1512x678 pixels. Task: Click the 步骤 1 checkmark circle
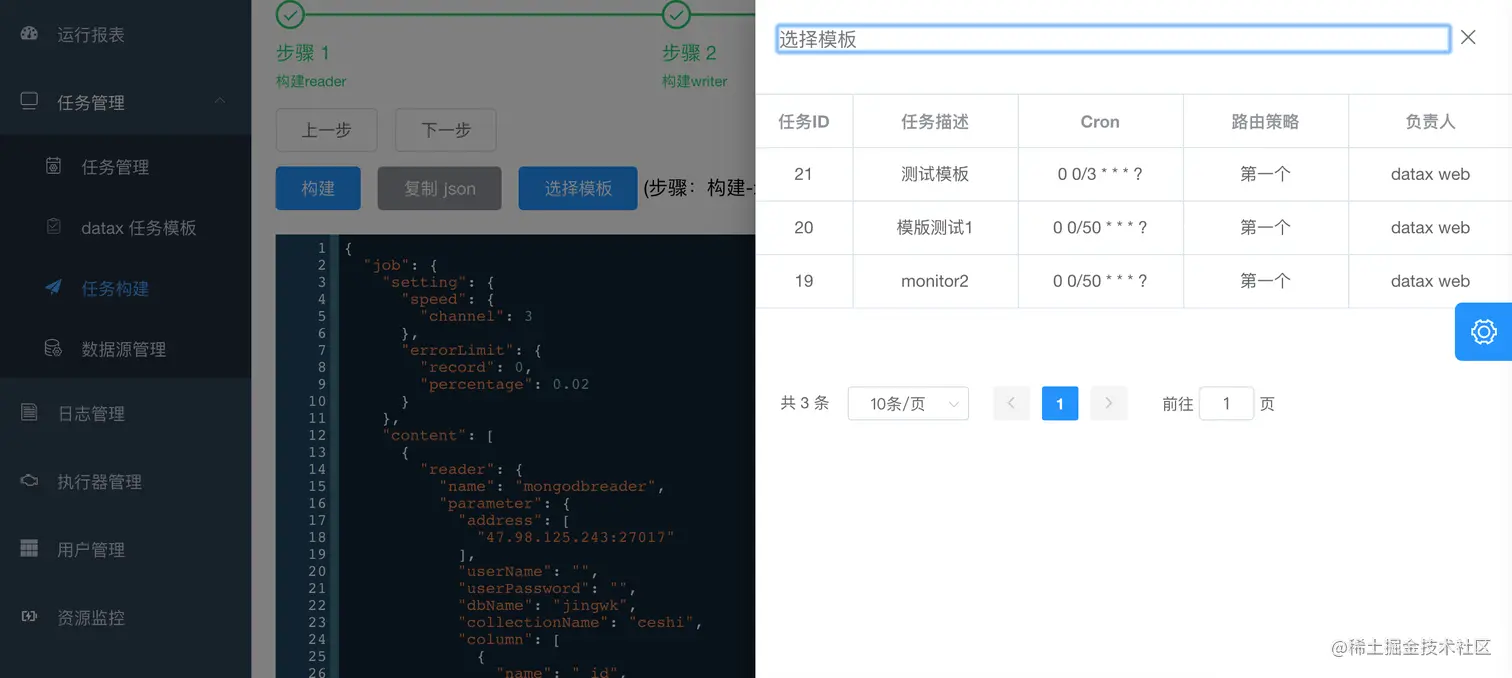tap(290, 14)
